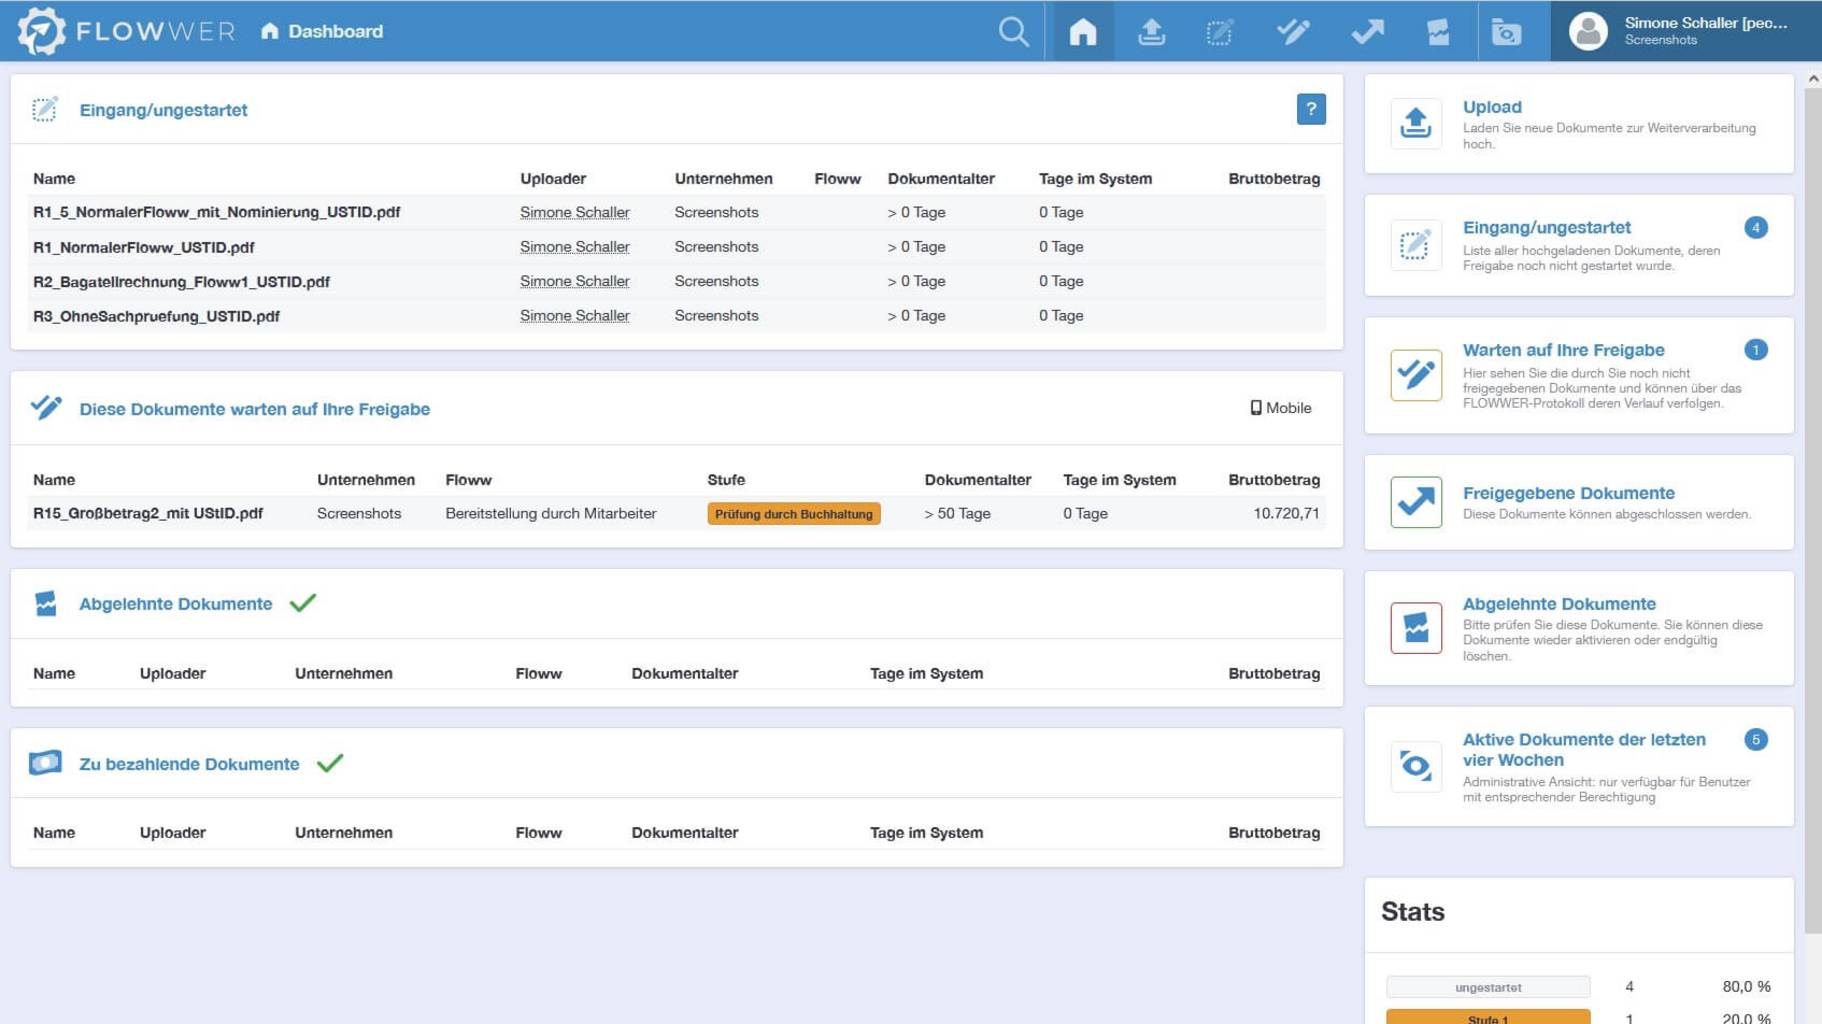Viewport: 1822px width, 1024px height.
Task: Click the orange Stufe 1 stats bar
Action: point(1487,1017)
